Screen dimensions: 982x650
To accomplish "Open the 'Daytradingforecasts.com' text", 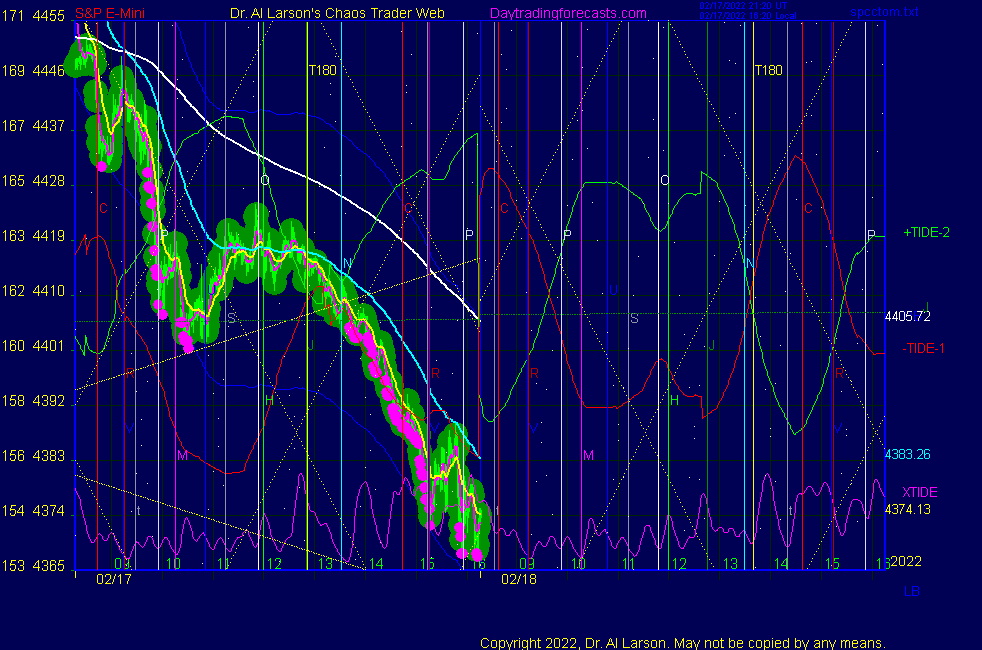I will tap(568, 13).
